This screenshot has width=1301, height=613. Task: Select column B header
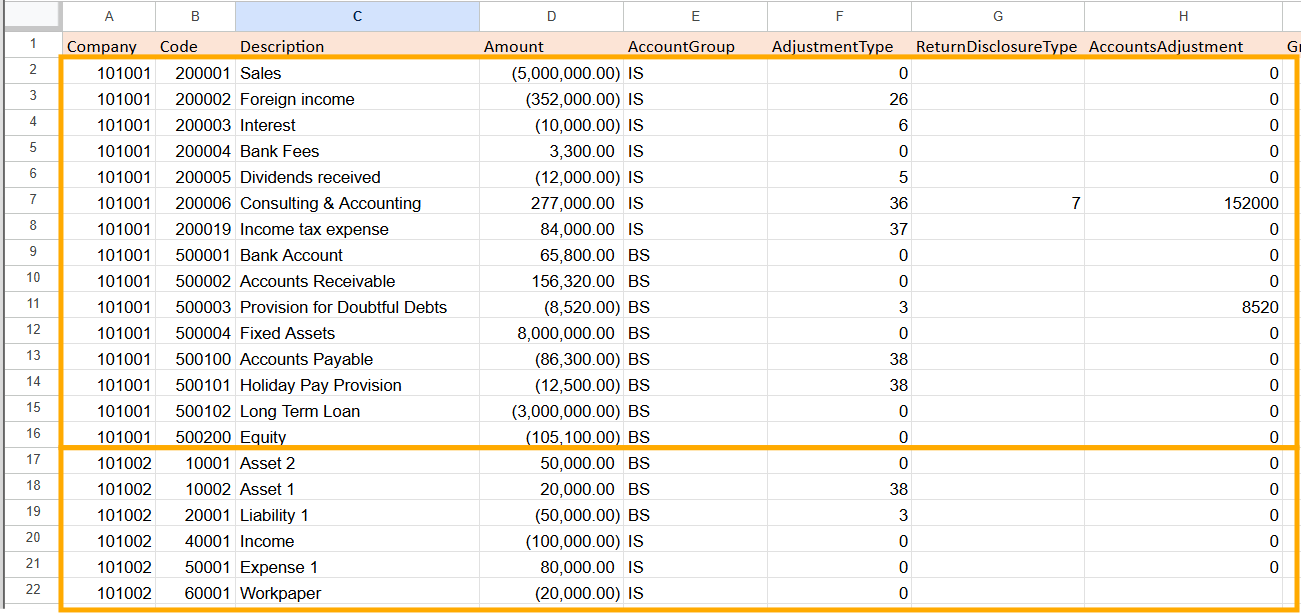coord(196,16)
